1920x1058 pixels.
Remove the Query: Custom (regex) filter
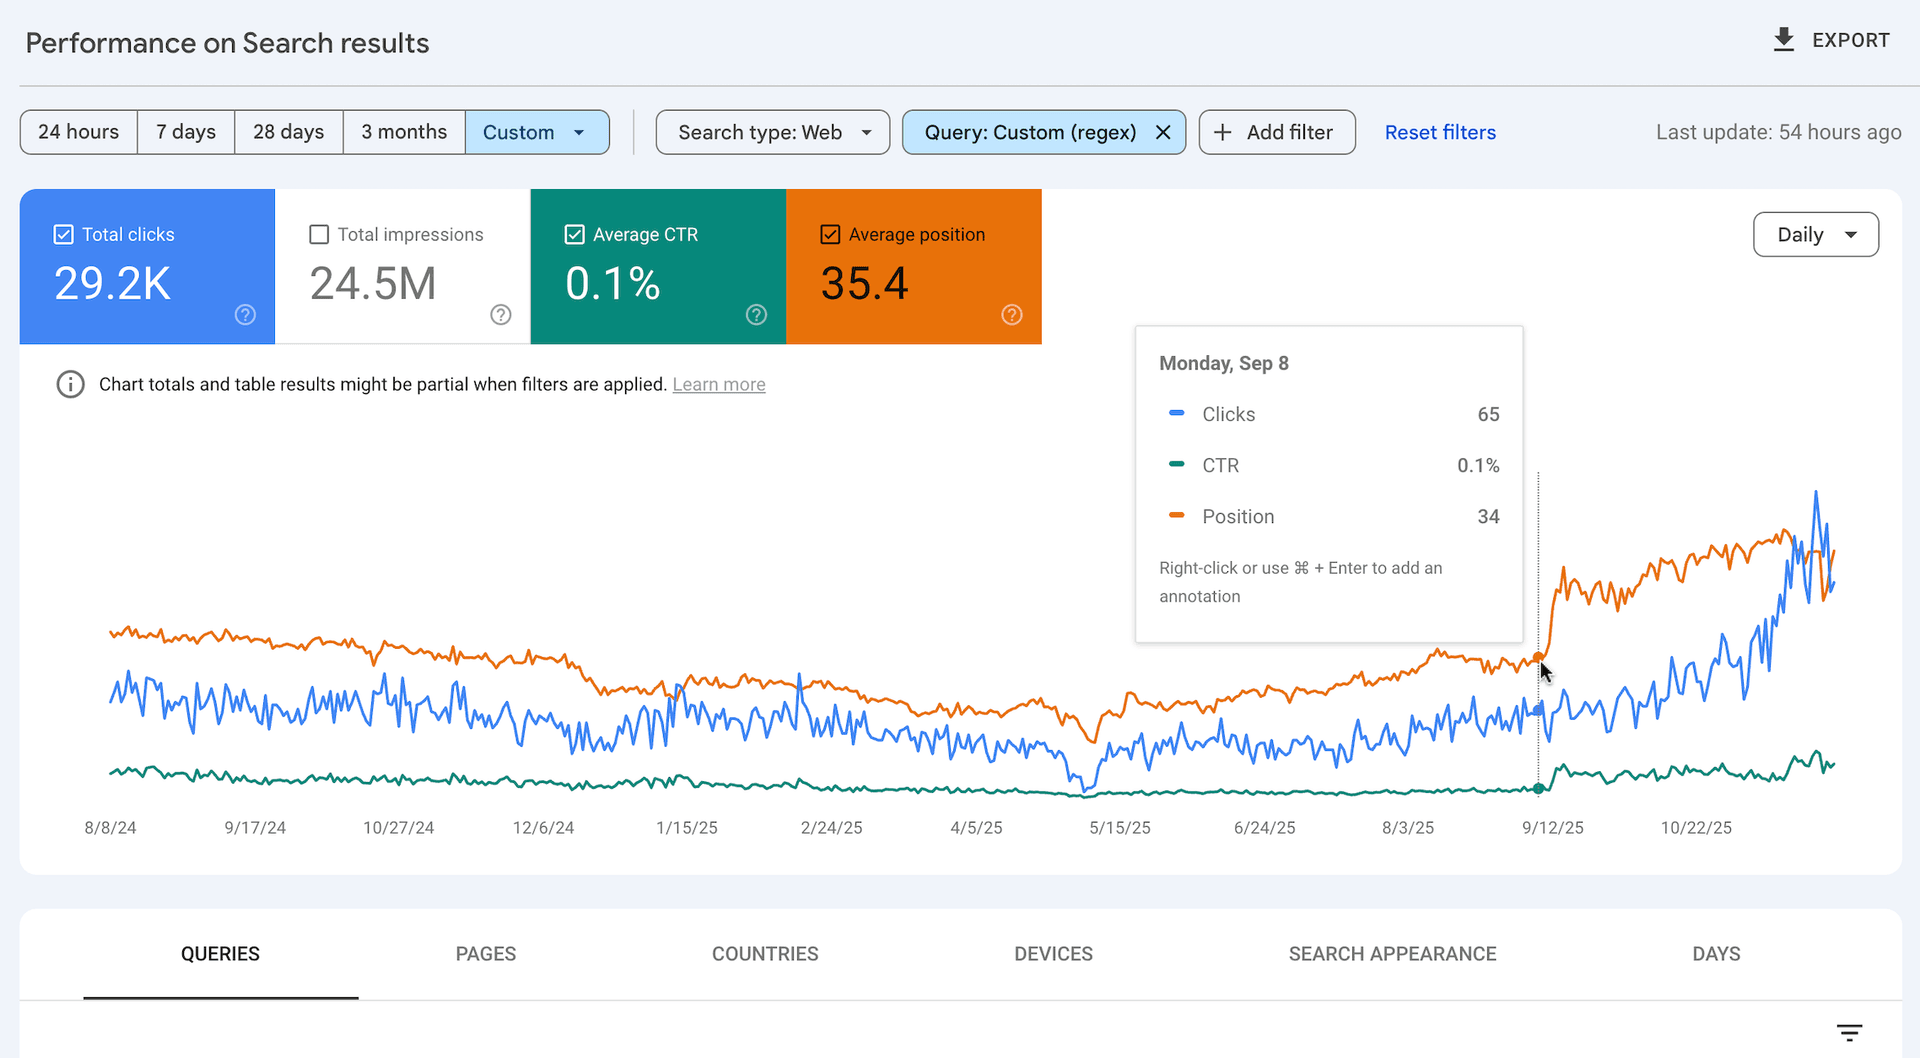[x=1163, y=132]
